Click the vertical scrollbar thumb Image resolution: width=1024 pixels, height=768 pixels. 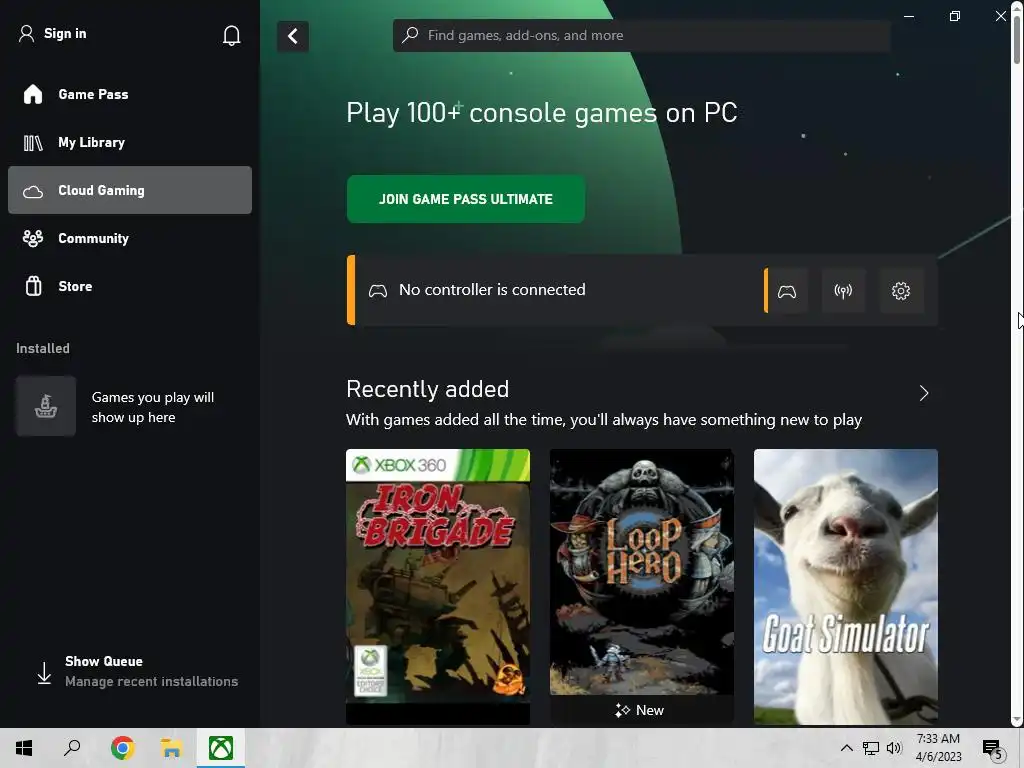(x=1017, y=38)
